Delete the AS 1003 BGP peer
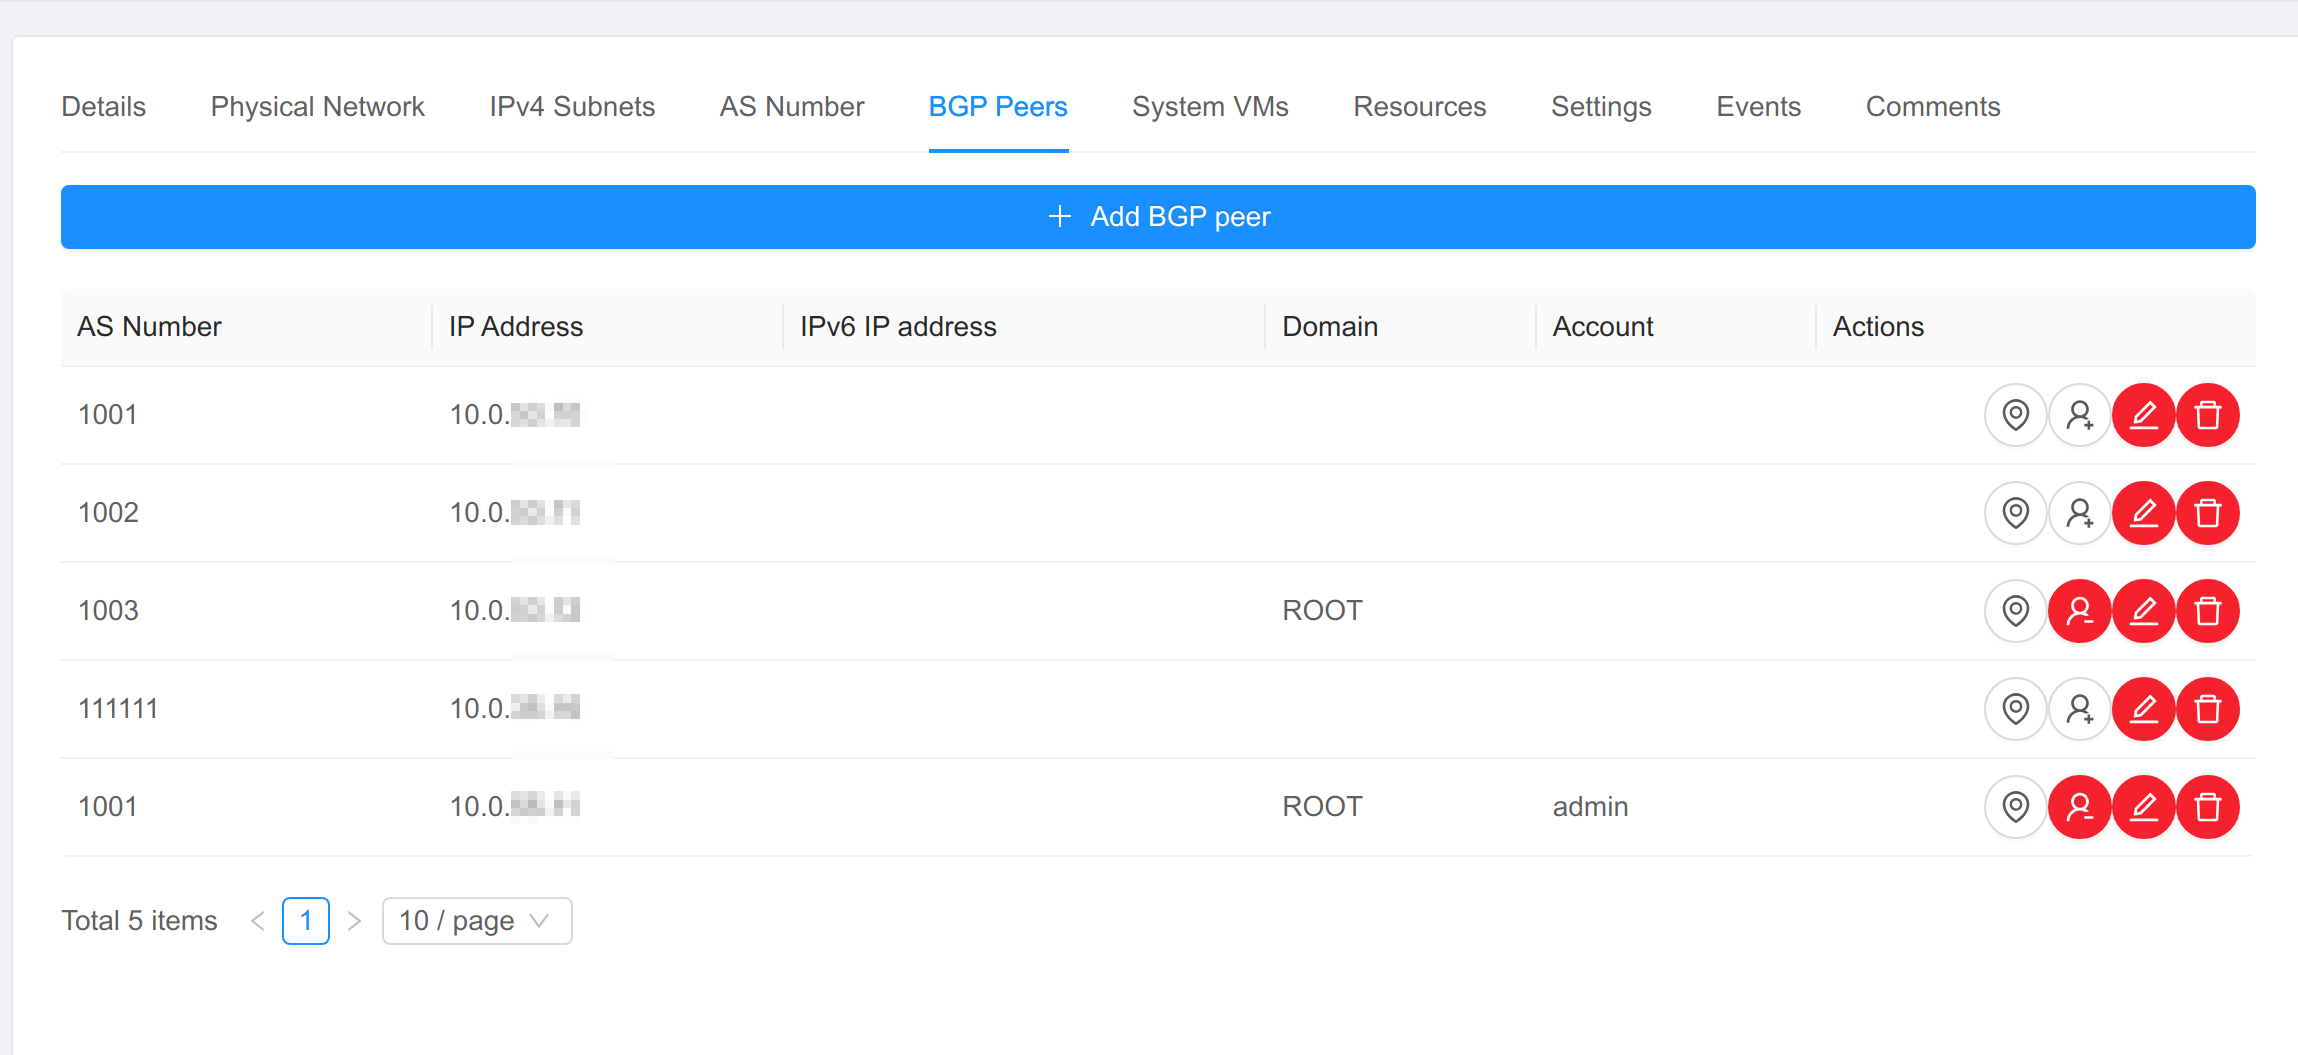The height and width of the screenshot is (1055, 2298). [x=2208, y=611]
